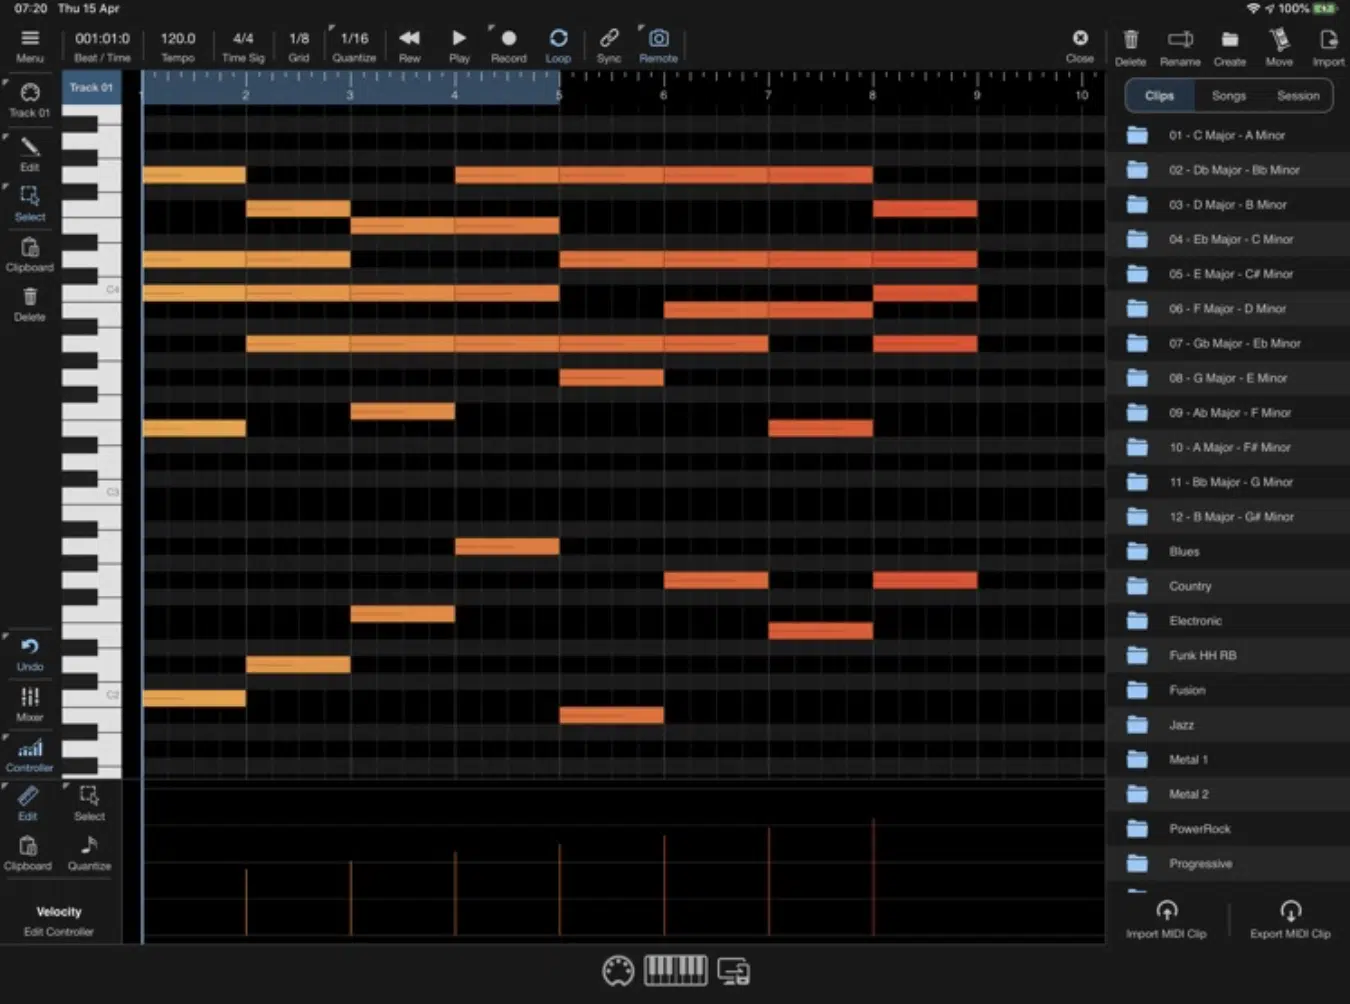
Task: Open the Progressive folder
Action: (1229, 863)
